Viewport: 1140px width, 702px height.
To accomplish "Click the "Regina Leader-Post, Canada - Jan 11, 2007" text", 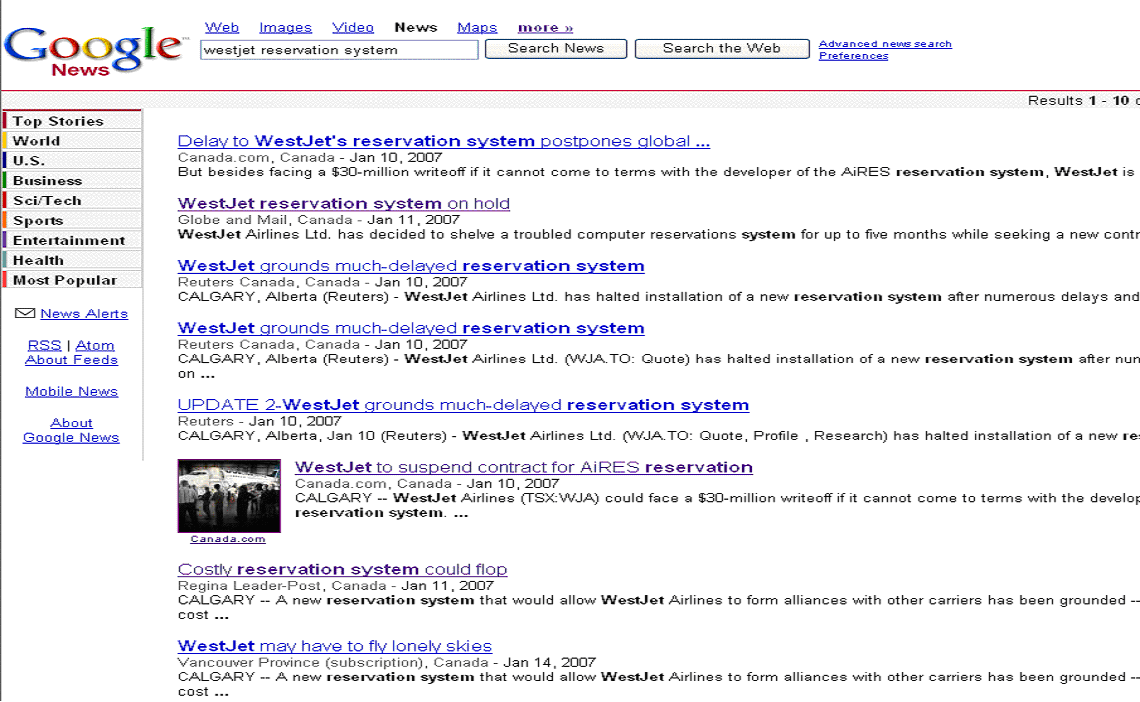I will tap(336, 586).
